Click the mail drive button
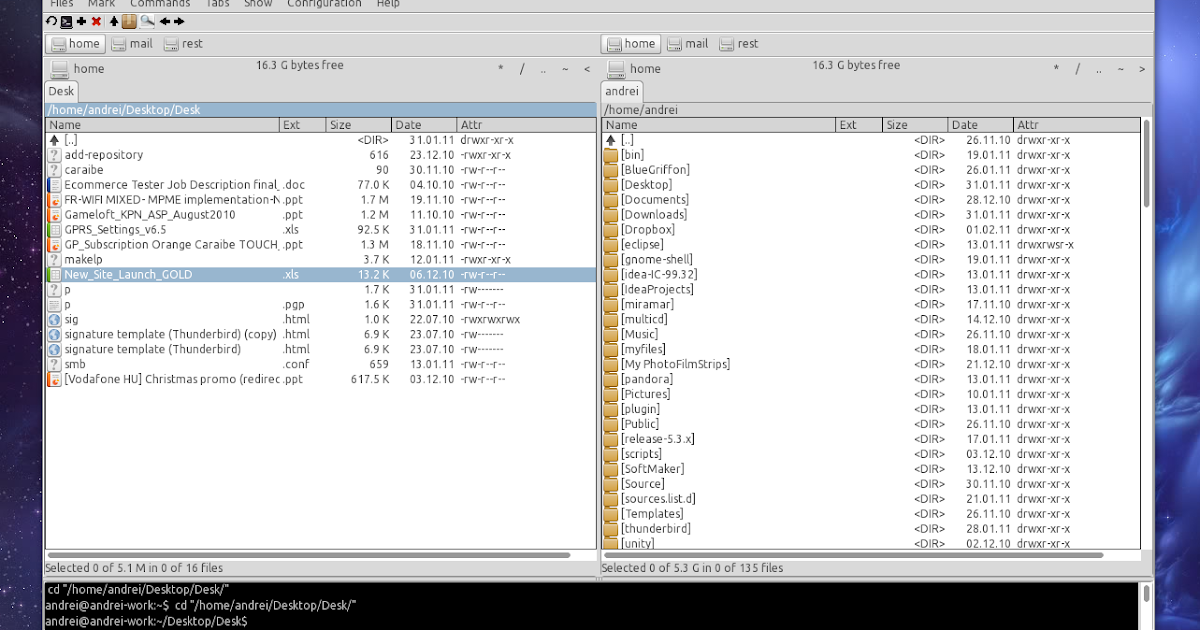The image size is (1200, 630). pos(132,43)
